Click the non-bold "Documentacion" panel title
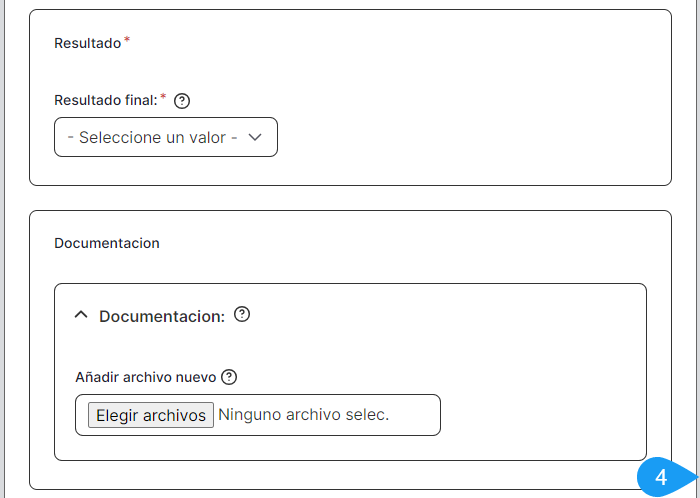Screen dimensions: 700x498 (x=107, y=243)
